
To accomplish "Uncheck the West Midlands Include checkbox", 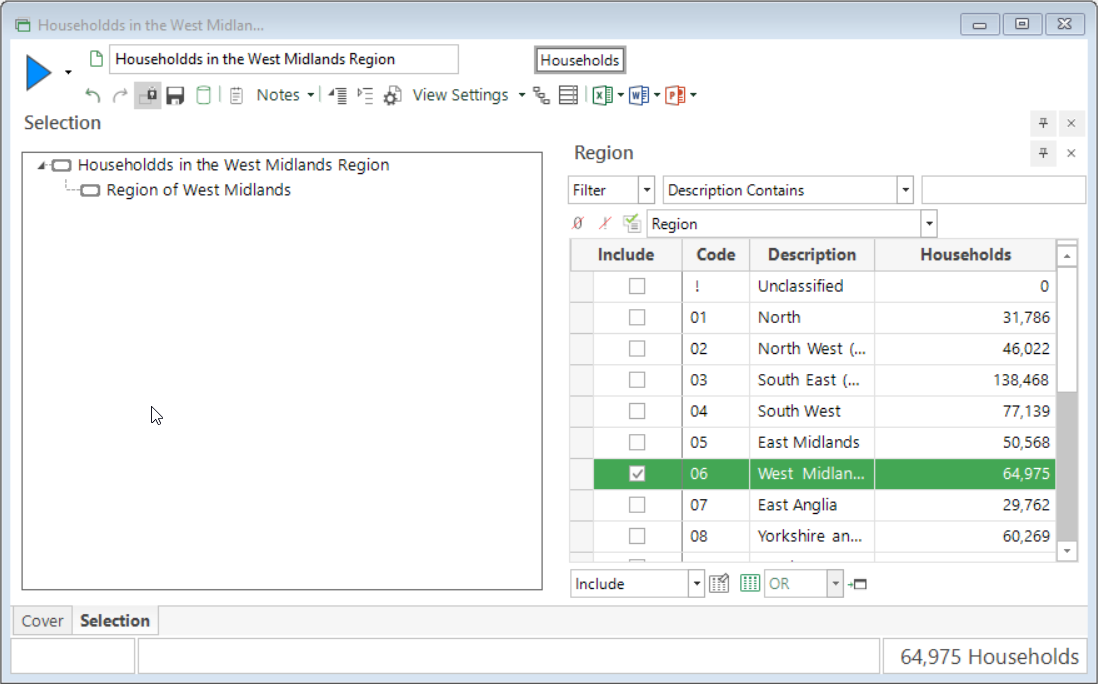I will click(x=637, y=473).
